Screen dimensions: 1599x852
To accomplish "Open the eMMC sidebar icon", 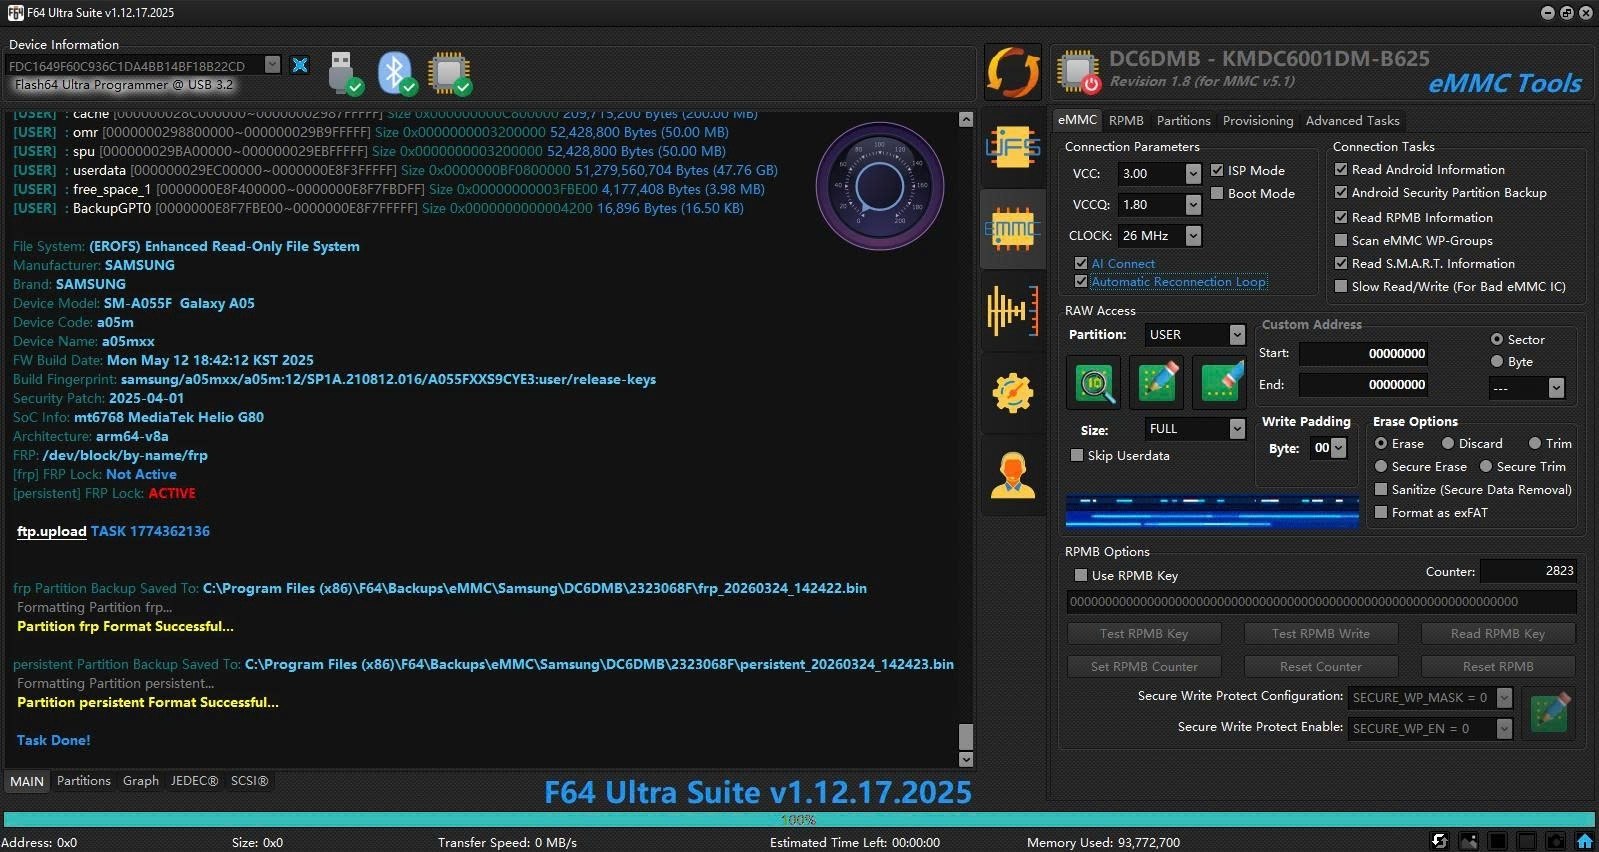I will (x=1013, y=229).
